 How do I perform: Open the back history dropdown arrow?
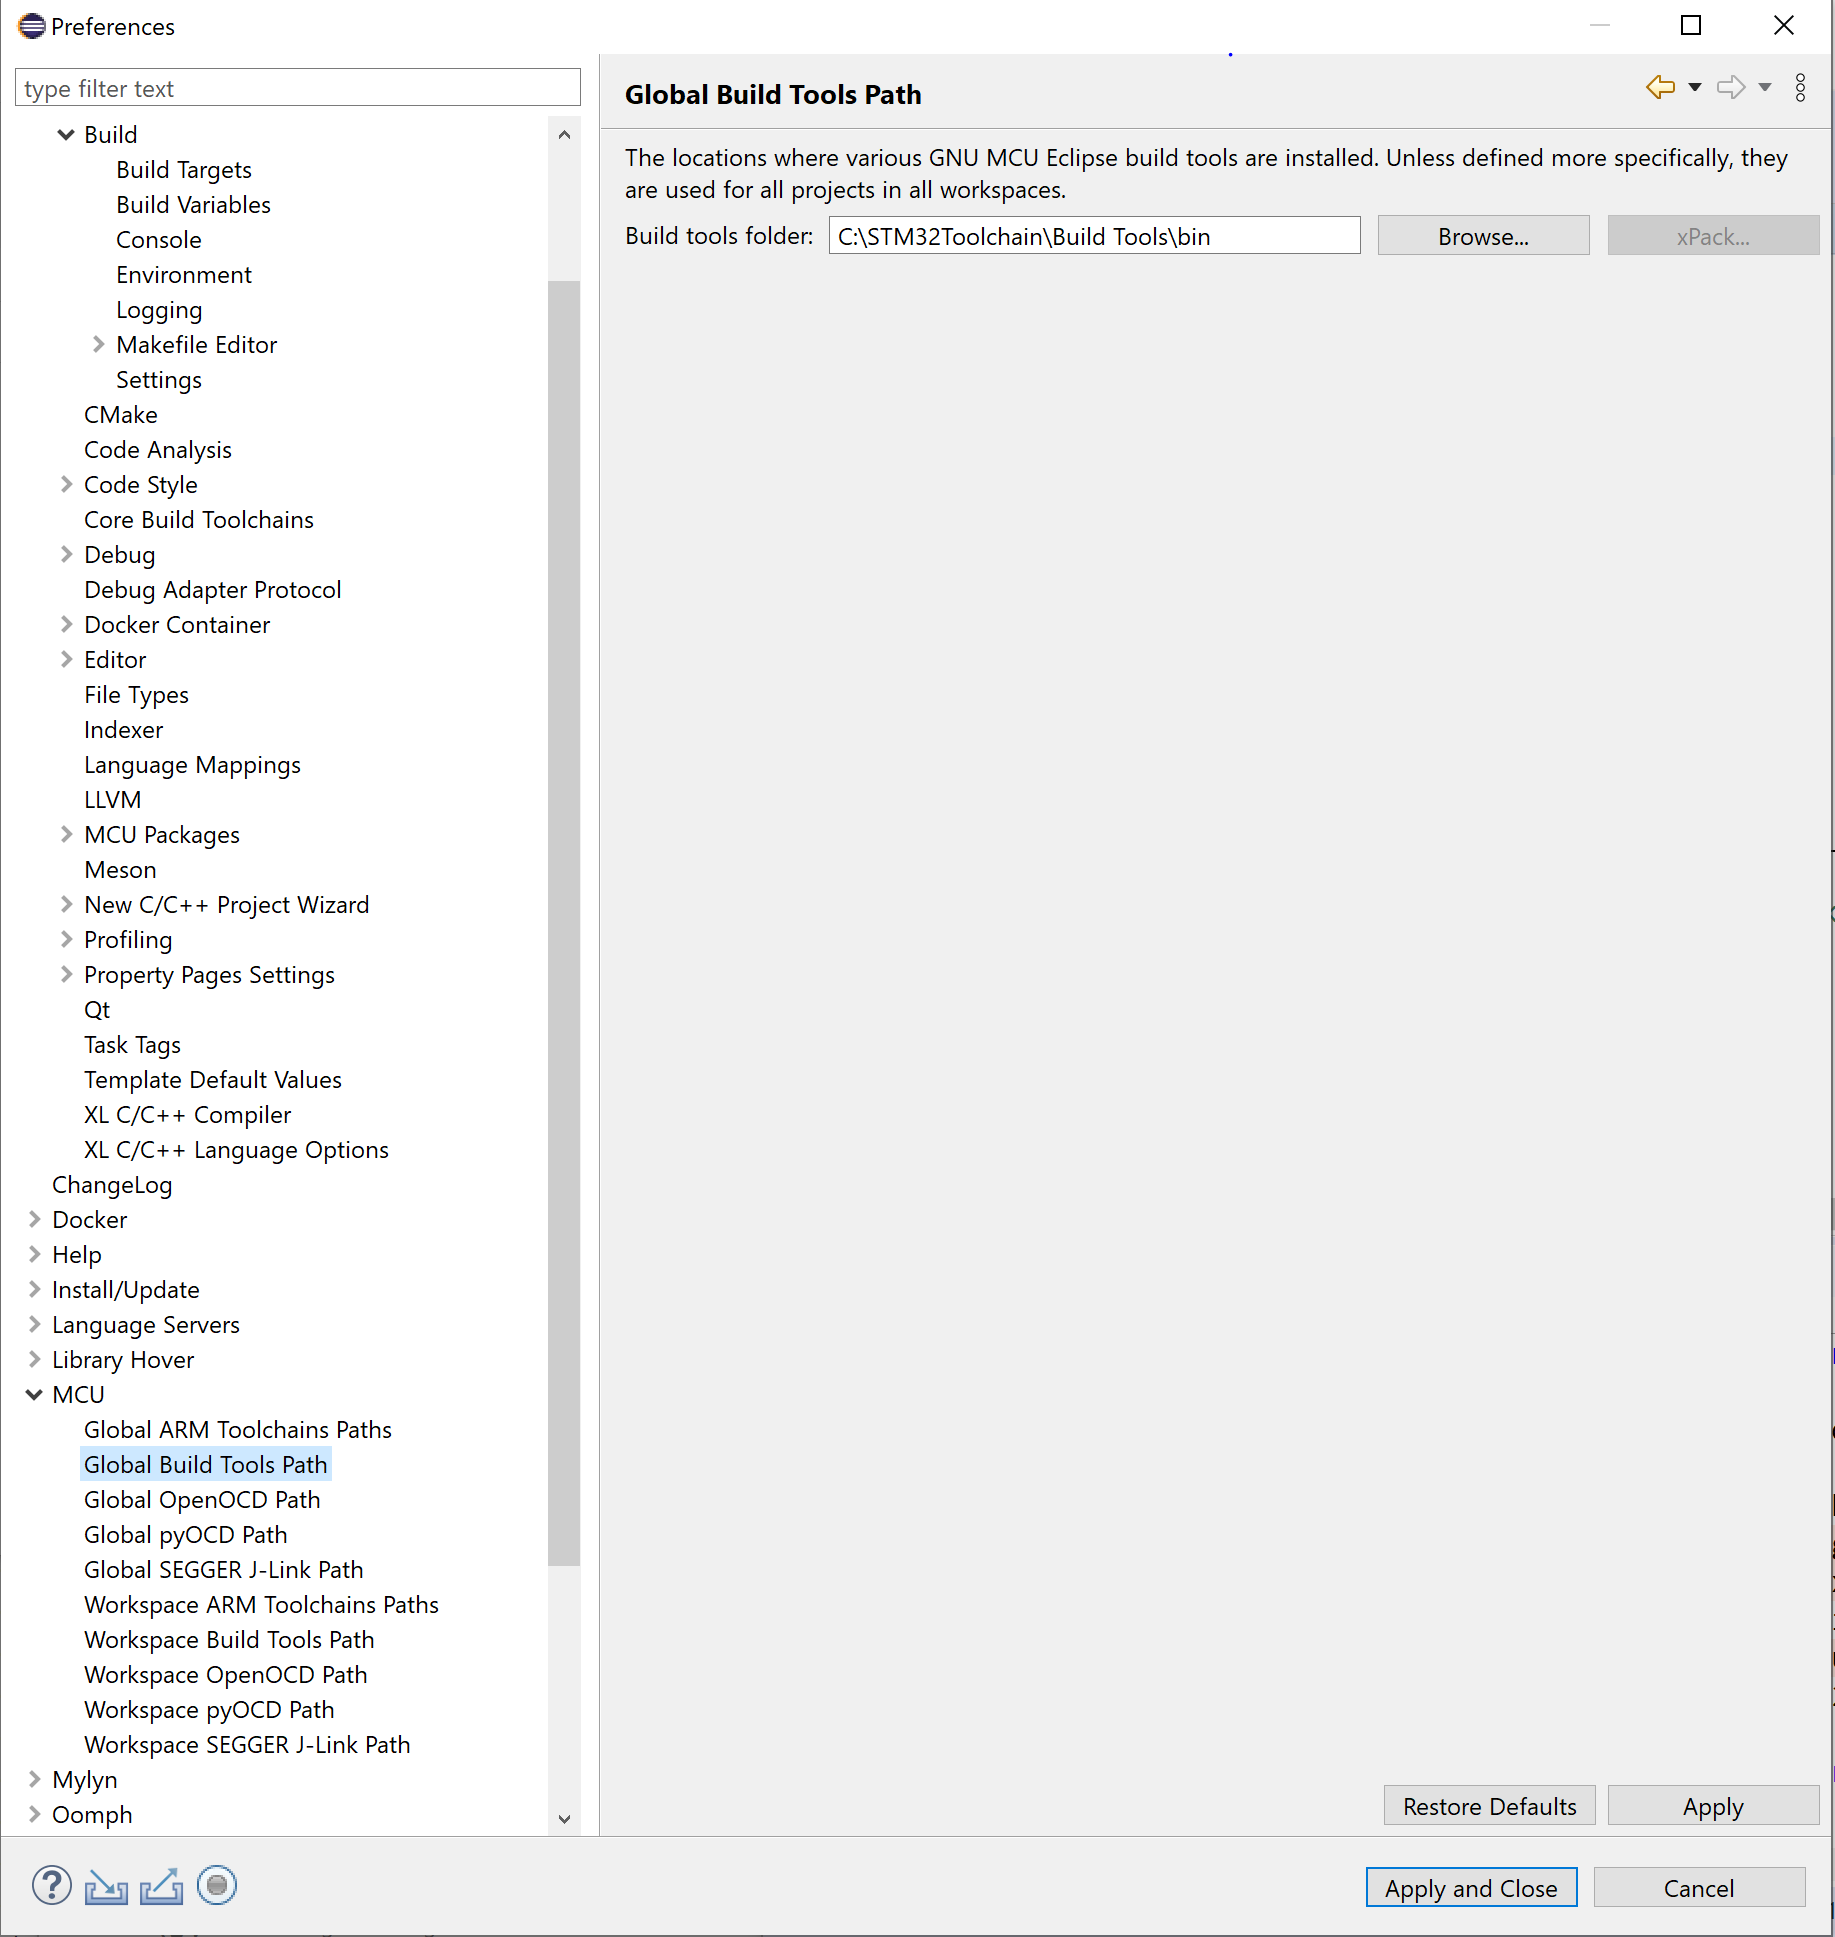pyautogui.click(x=1694, y=87)
